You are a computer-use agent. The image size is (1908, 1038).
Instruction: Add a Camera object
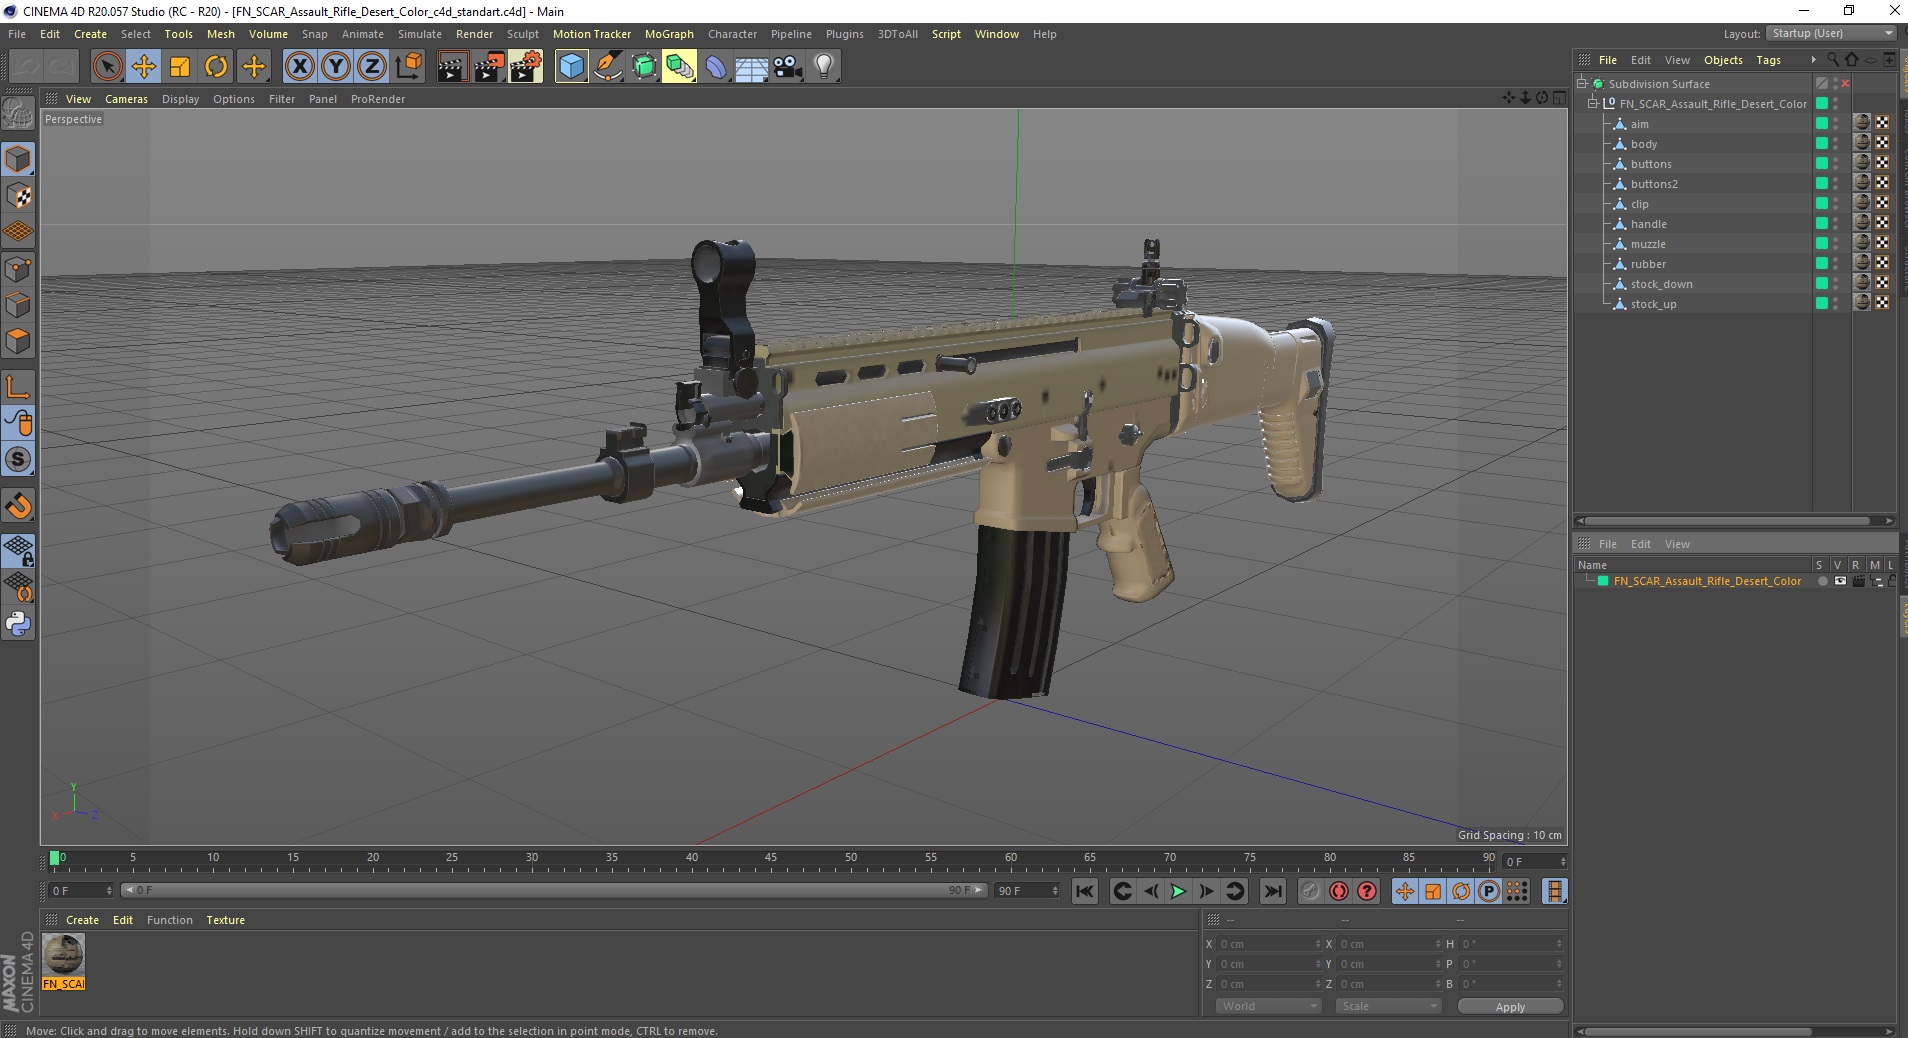(787, 67)
